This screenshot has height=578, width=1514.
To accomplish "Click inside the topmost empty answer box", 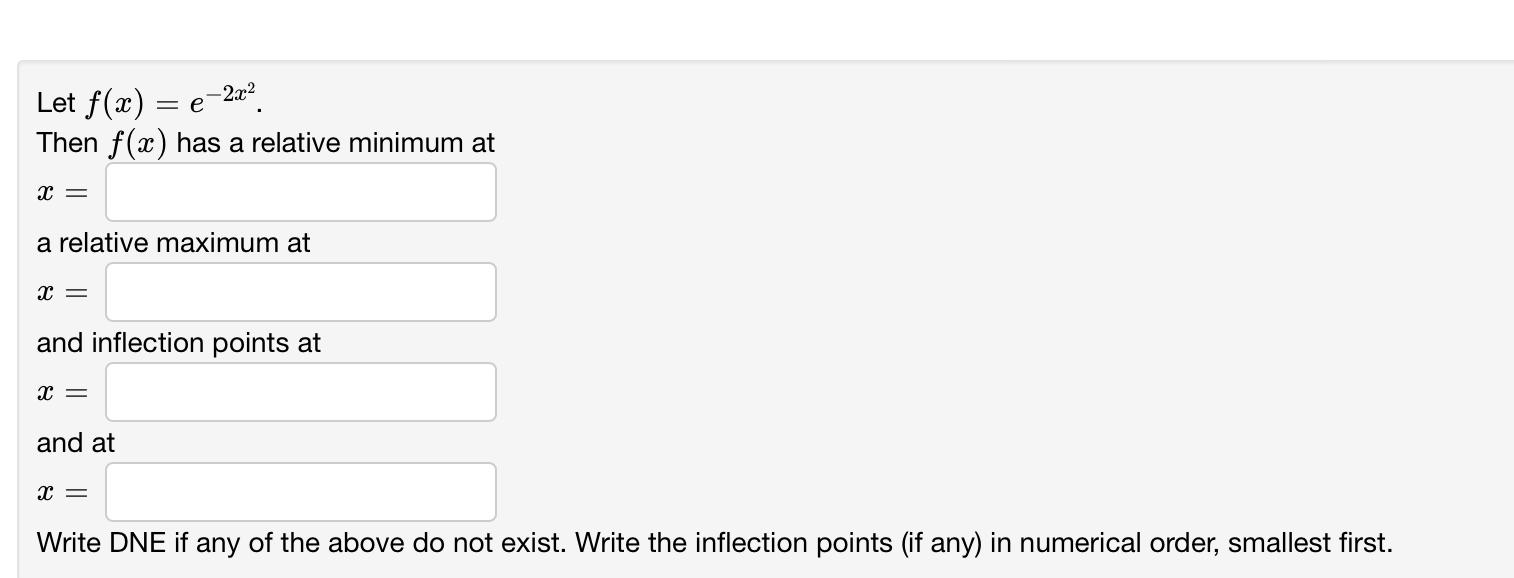I will pyautogui.click(x=300, y=191).
